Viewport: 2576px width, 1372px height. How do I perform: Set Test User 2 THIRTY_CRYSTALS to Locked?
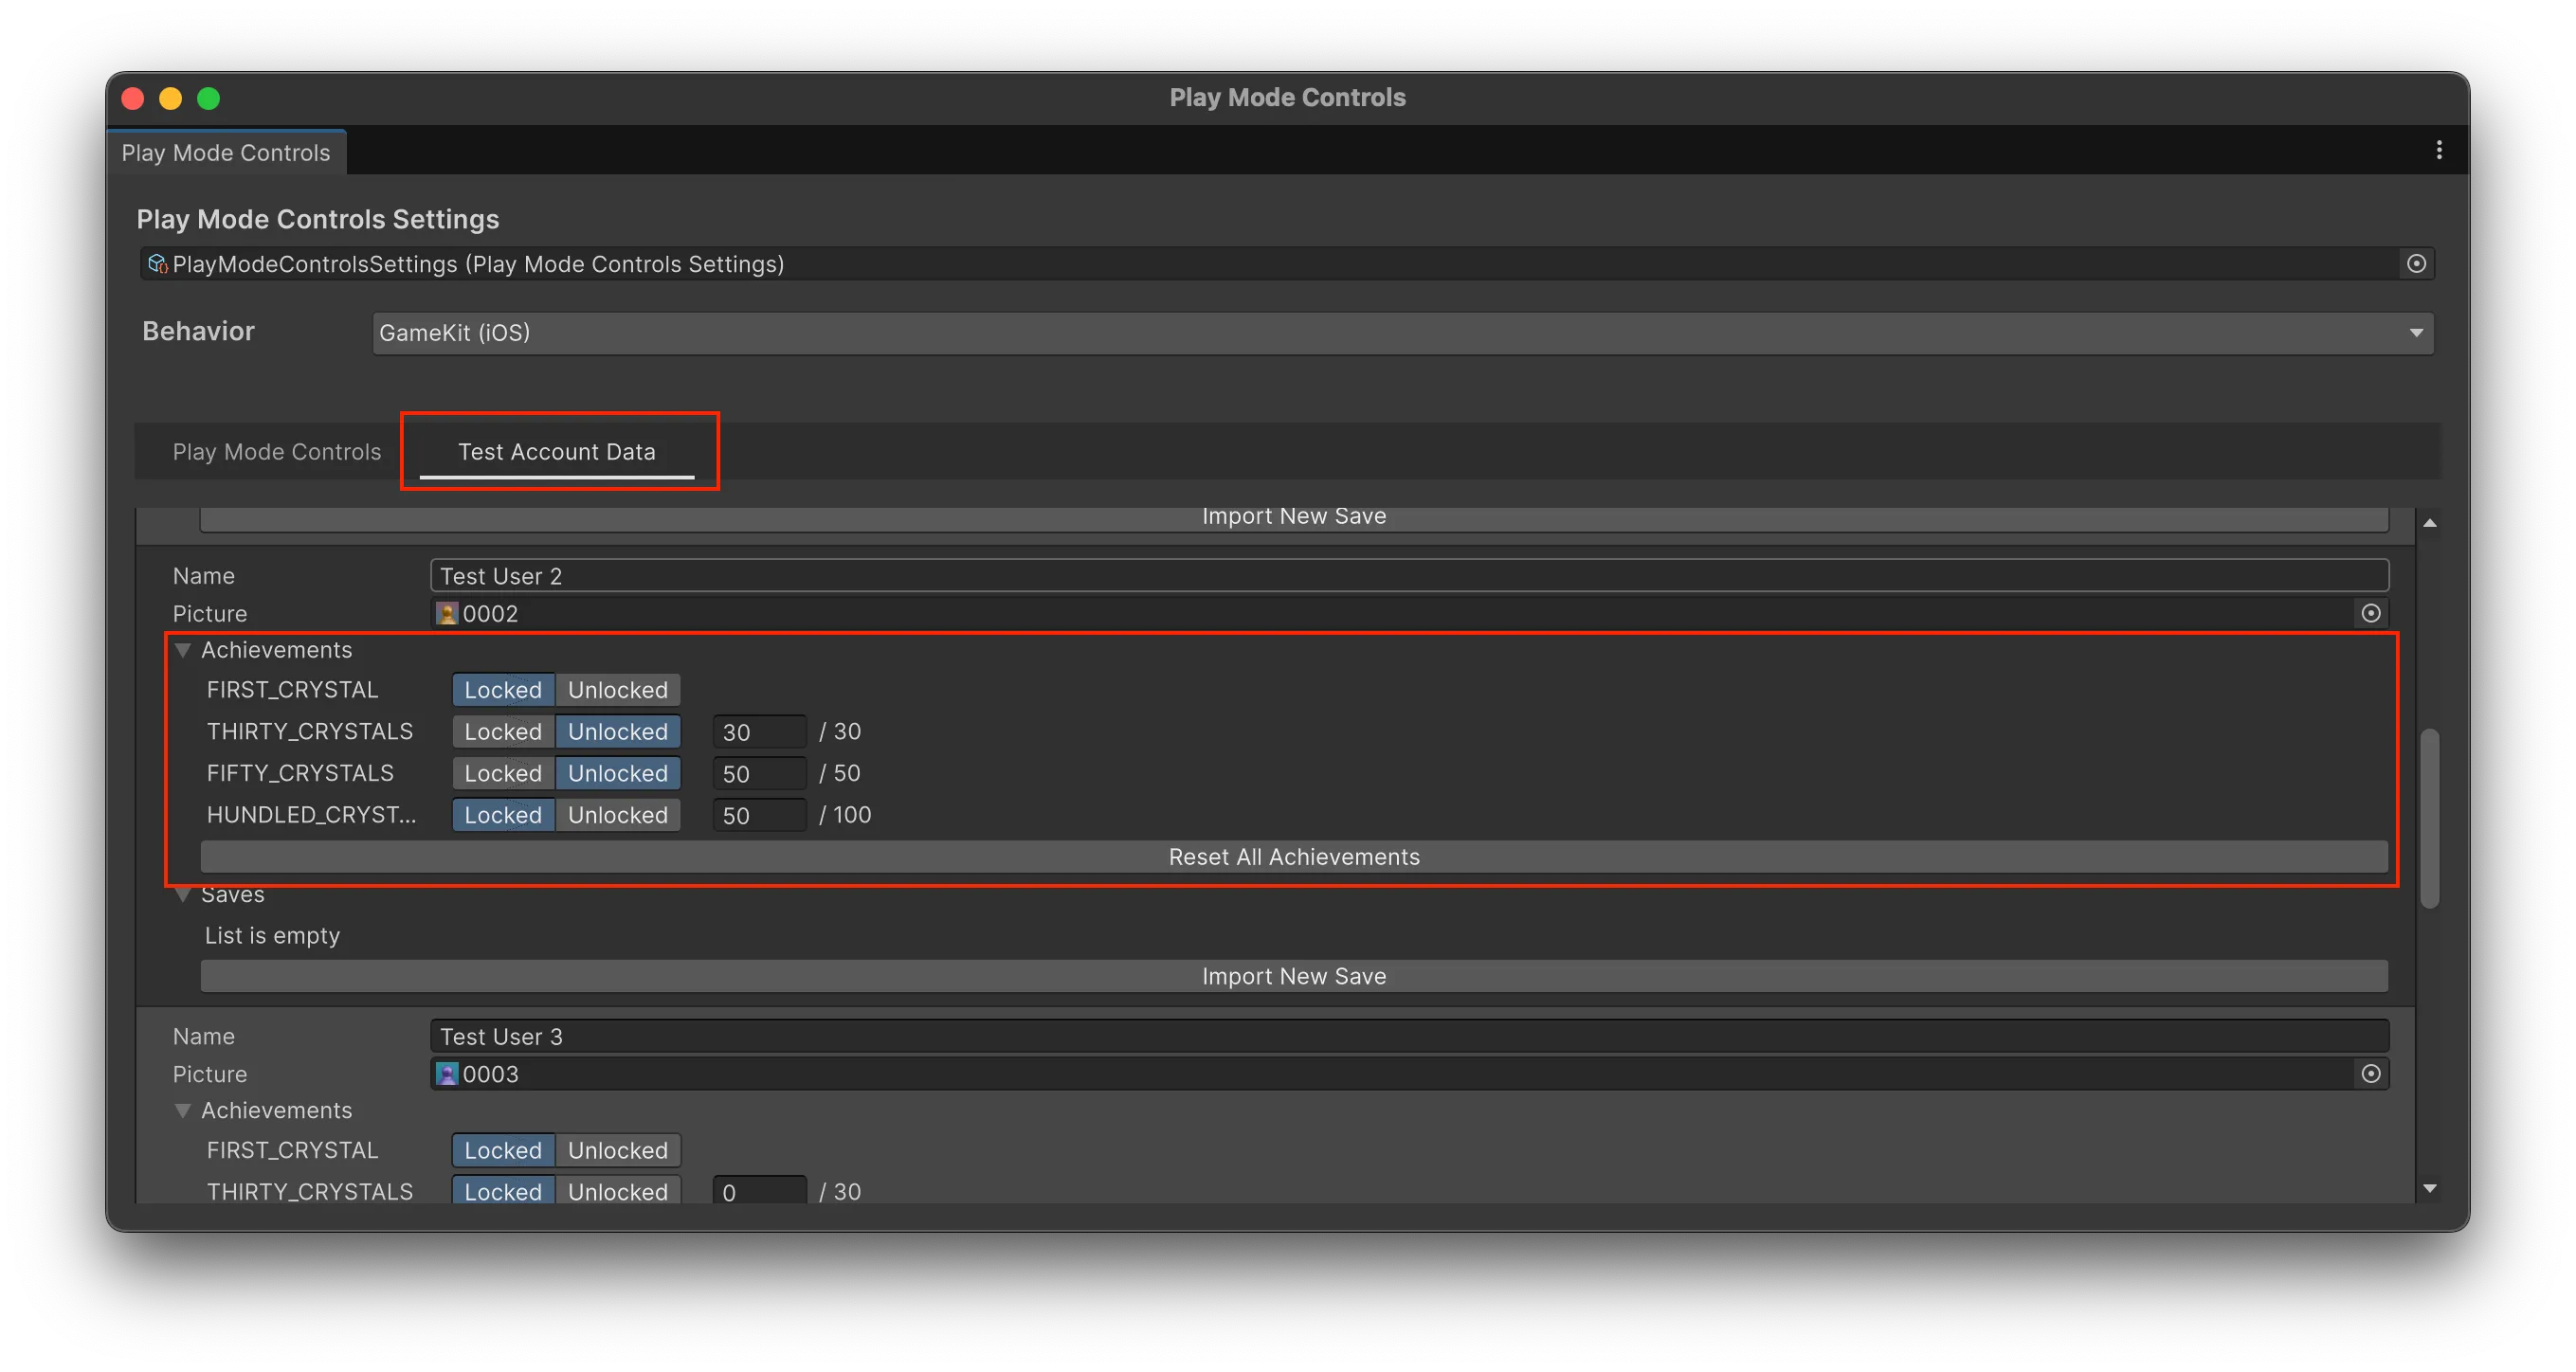502,732
